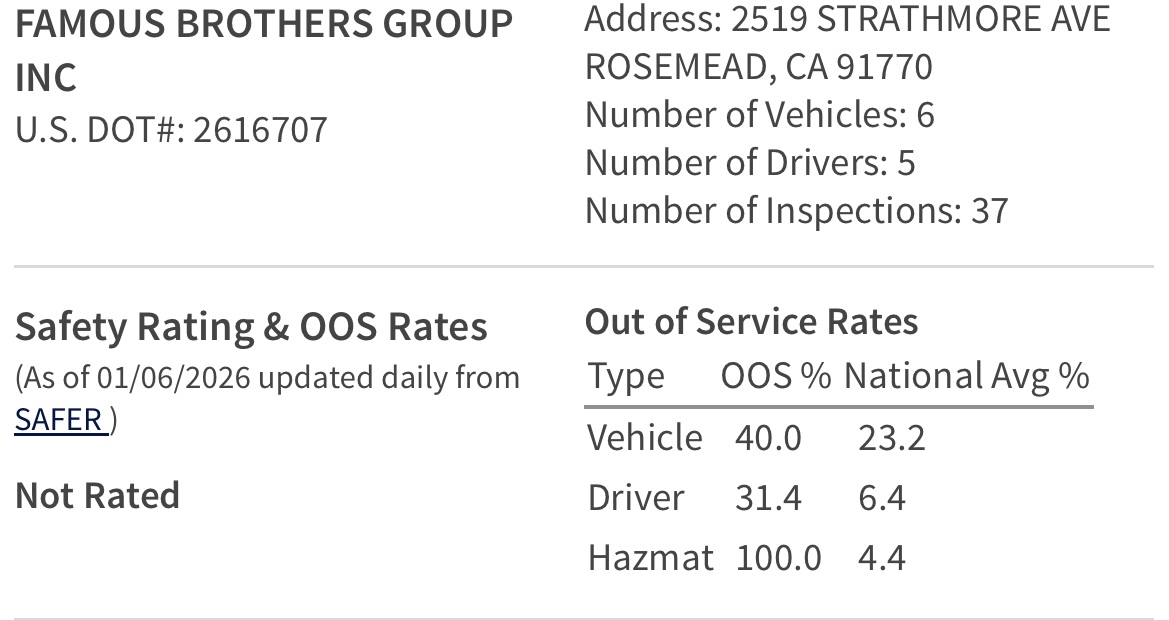Image resolution: width=1169 pixels, height=620 pixels.
Task: Click the Number of Inspections line
Action: [x=796, y=211]
